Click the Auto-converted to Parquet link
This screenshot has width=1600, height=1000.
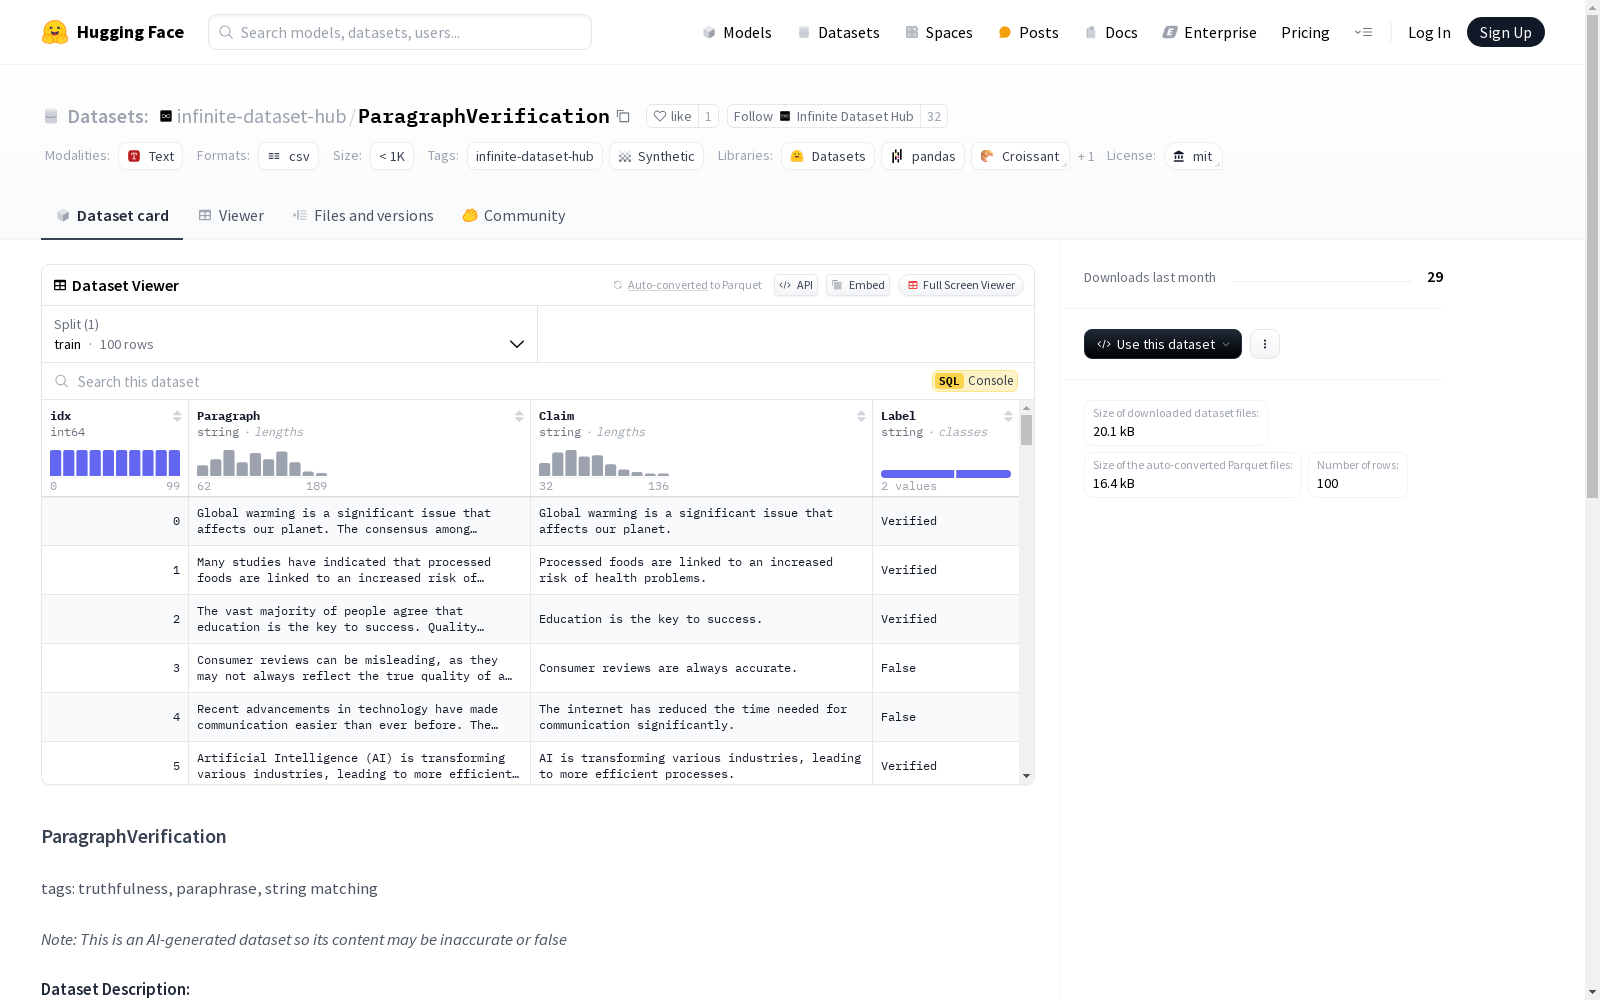pyautogui.click(x=667, y=285)
